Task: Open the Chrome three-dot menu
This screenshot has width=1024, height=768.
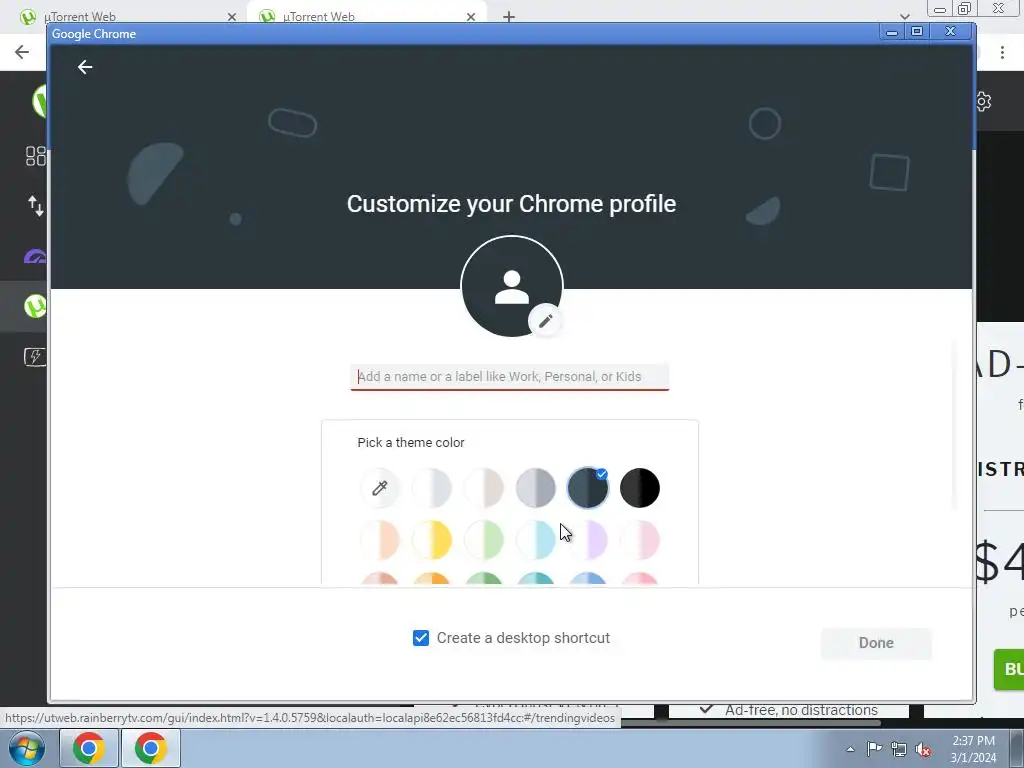Action: (1002, 52)
